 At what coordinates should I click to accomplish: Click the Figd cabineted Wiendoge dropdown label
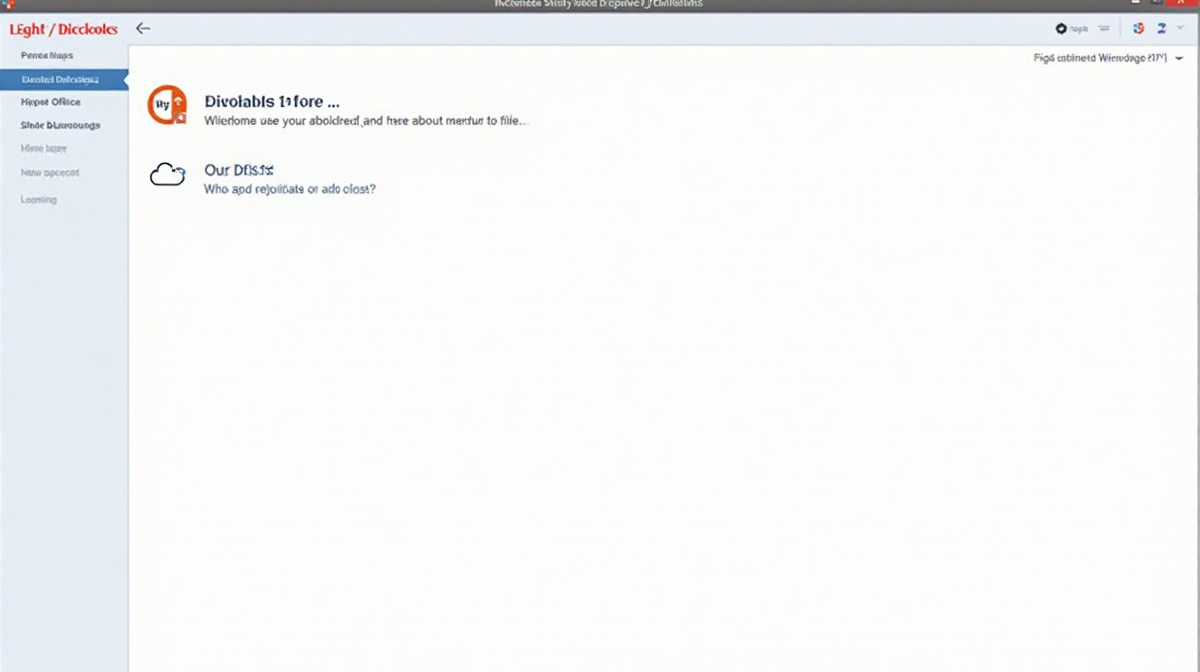[1099, 59]
